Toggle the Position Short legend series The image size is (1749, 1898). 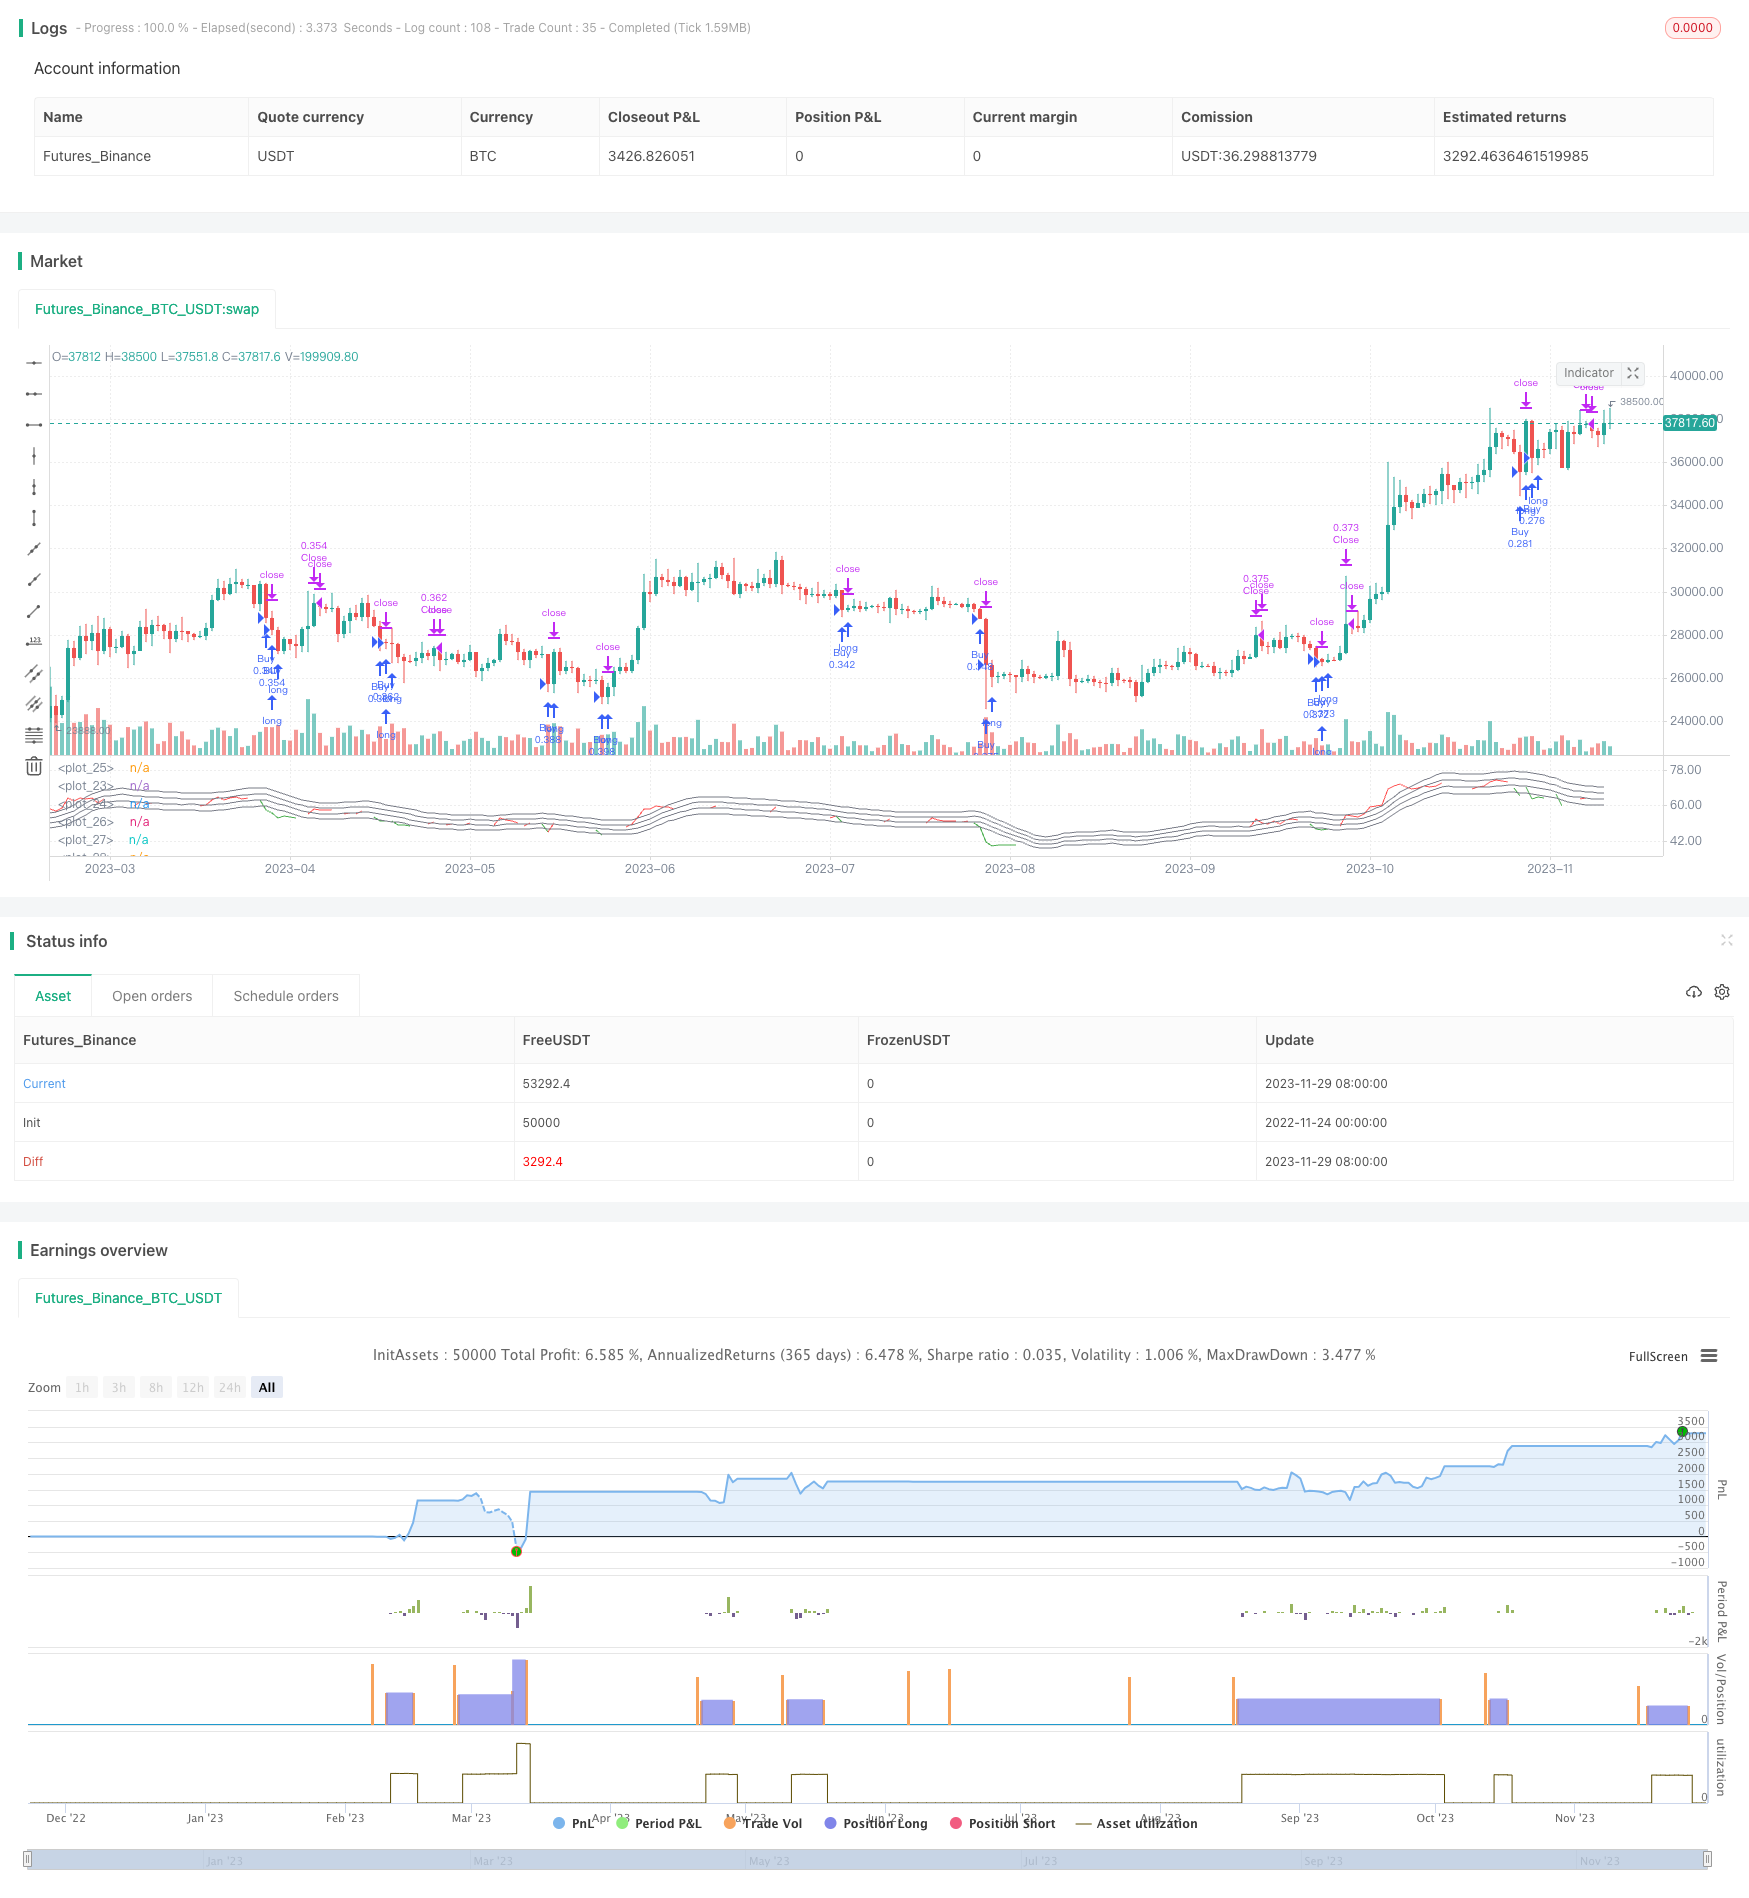click(x=1003, y=1823)
